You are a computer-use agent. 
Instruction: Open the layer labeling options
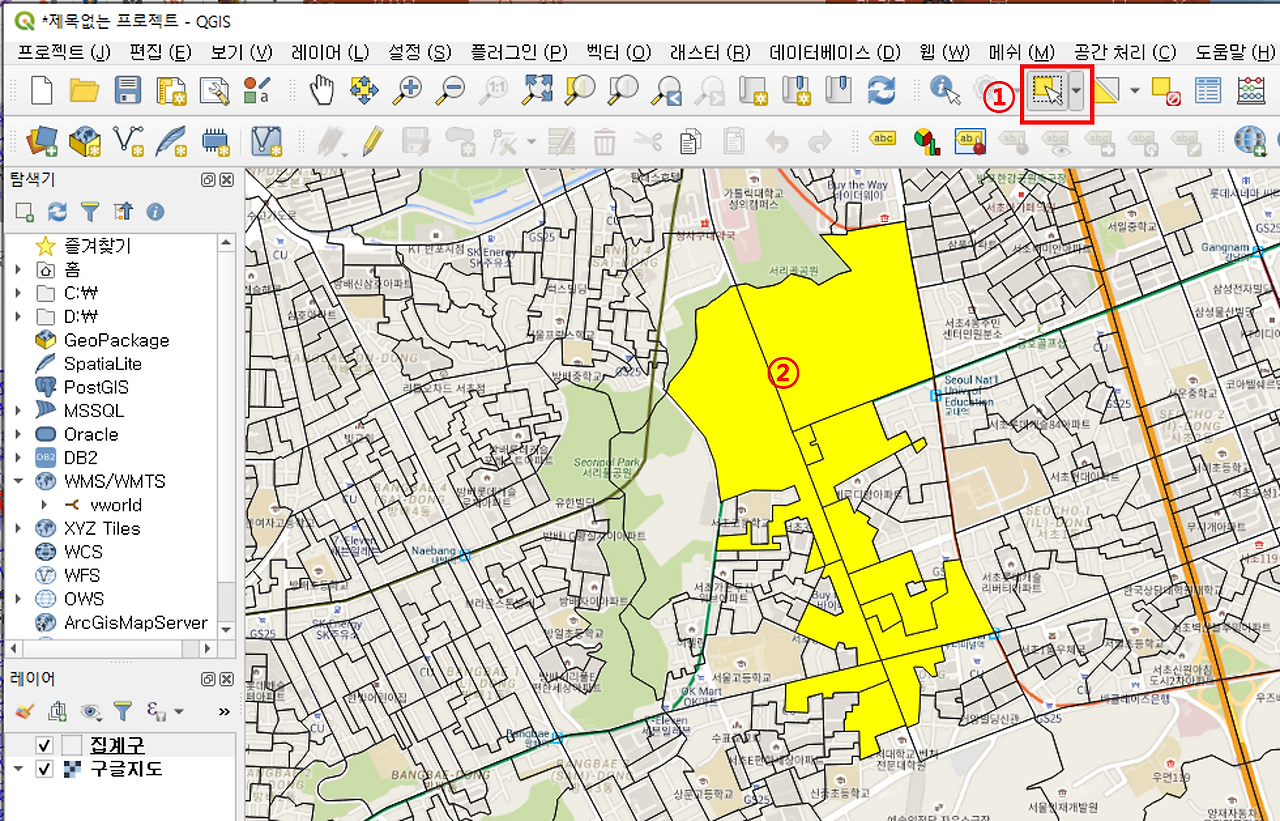(x=885, y=141)
